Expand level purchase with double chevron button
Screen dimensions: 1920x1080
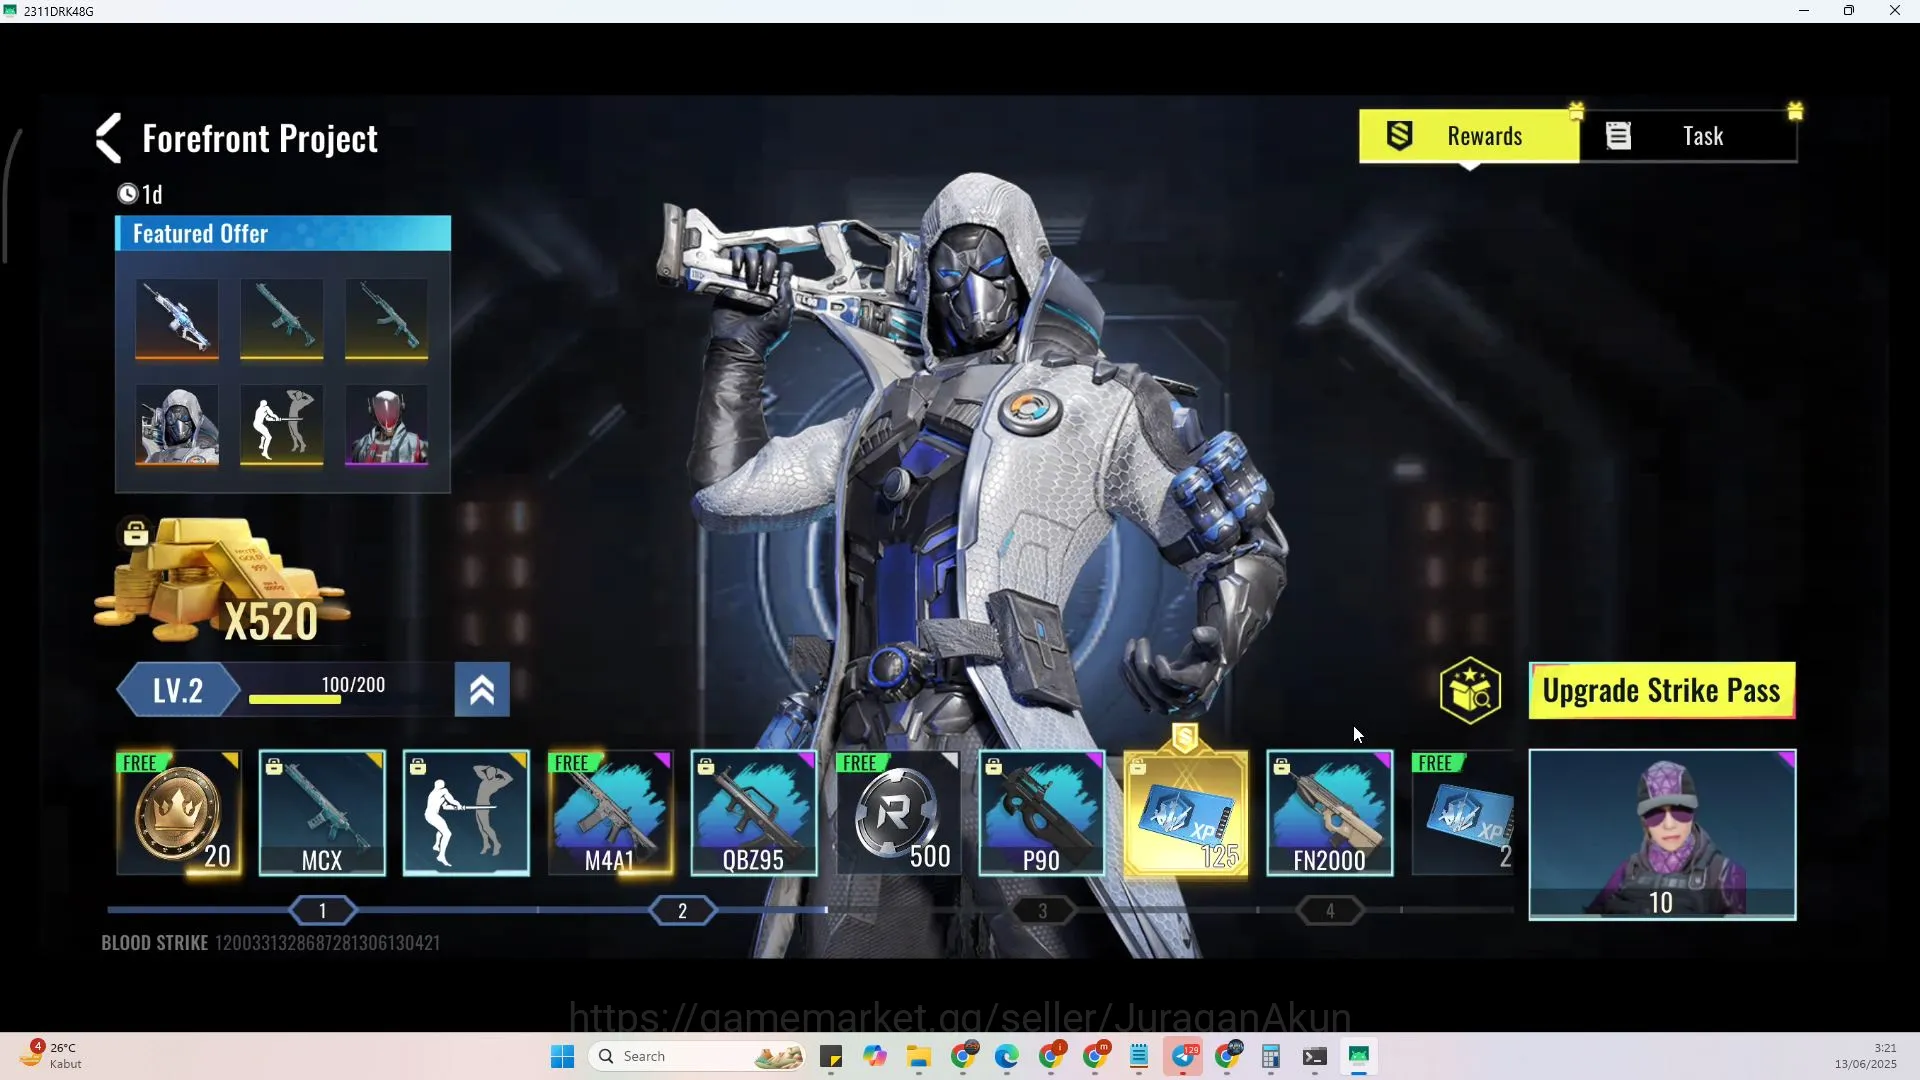pos(482,690)
